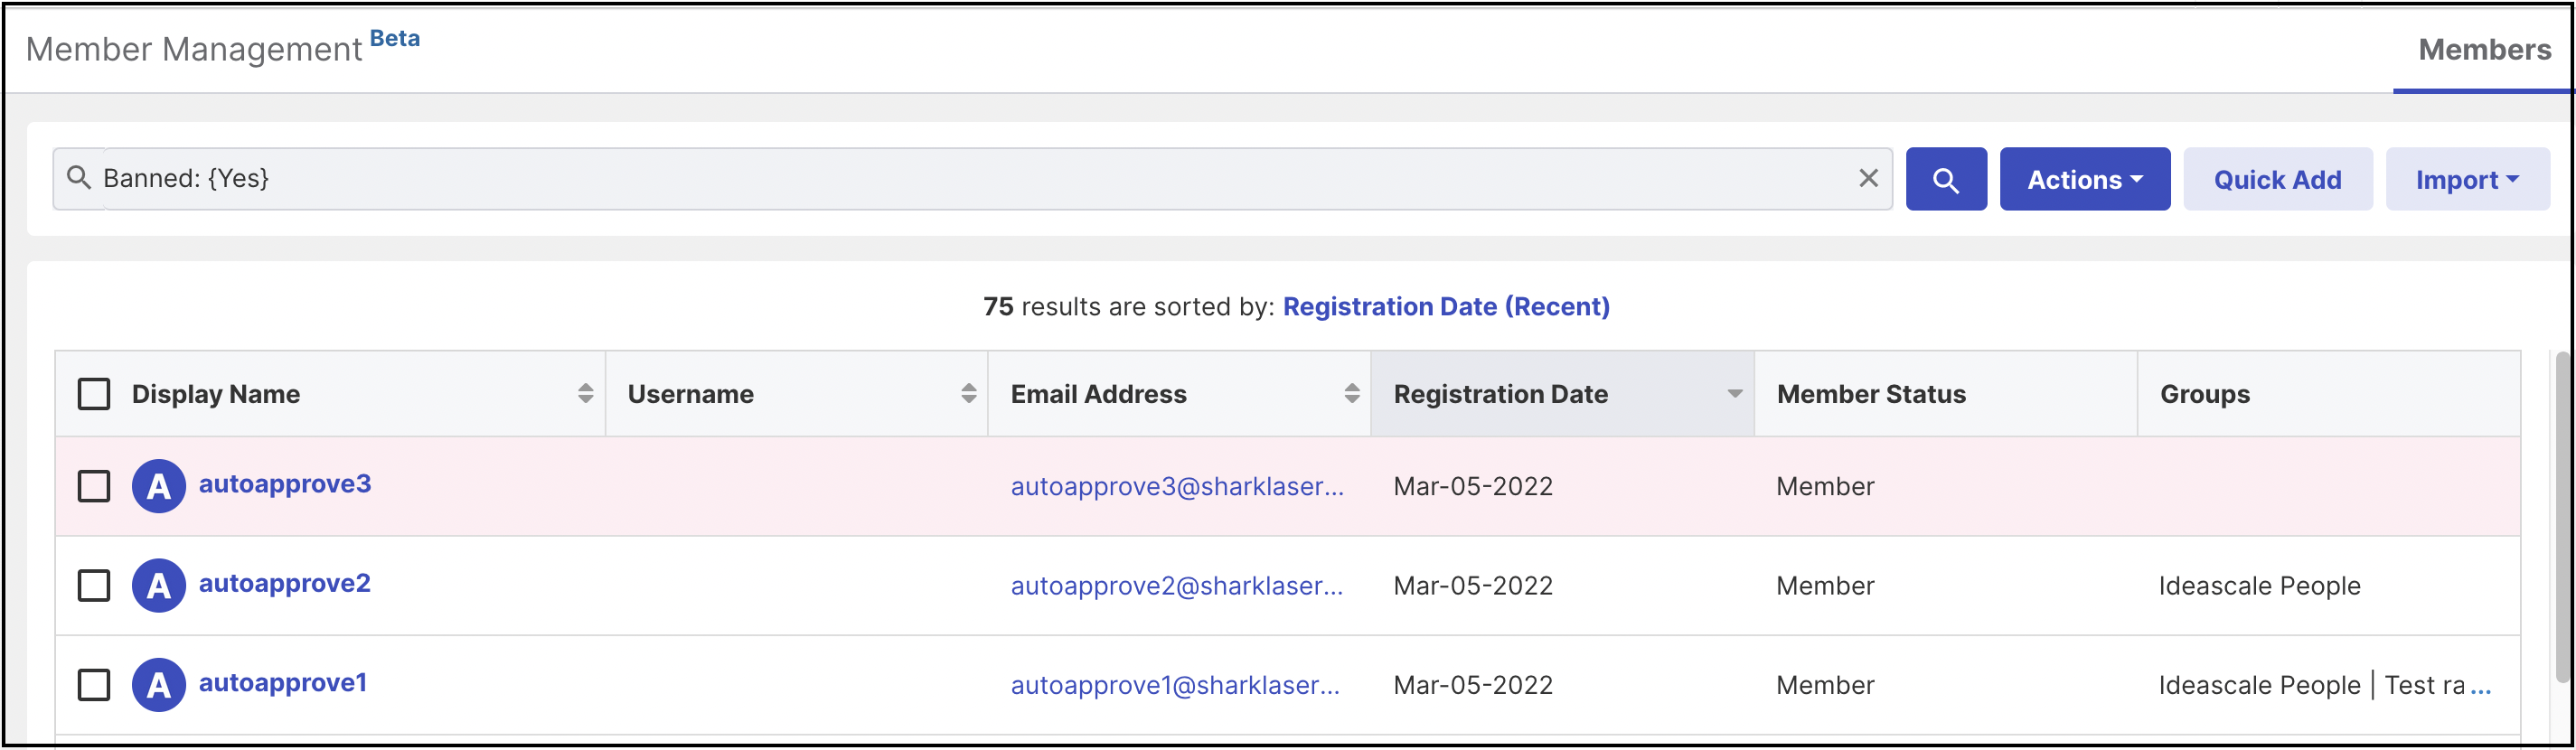The image size is (2576, 750).
Task: Click the blue search magnifier button
Action: 1945,179
